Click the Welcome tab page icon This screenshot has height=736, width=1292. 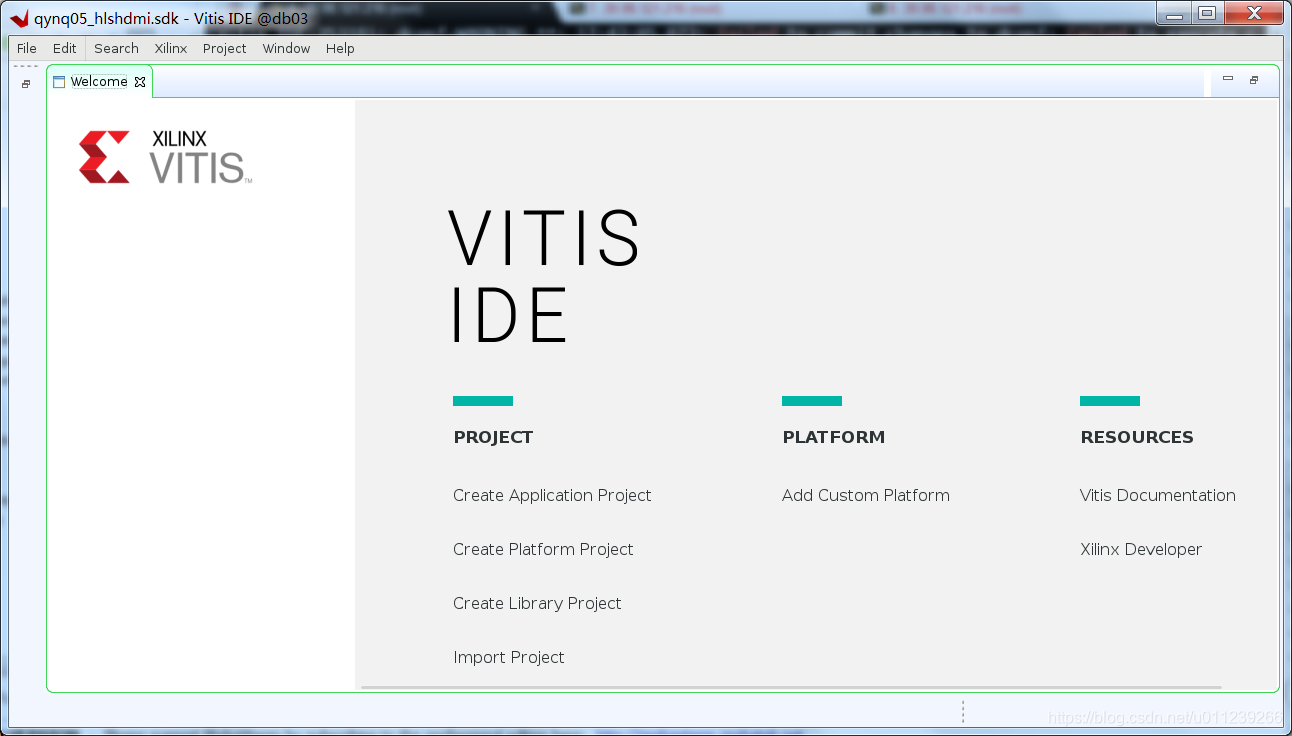[x=59, y=82]
